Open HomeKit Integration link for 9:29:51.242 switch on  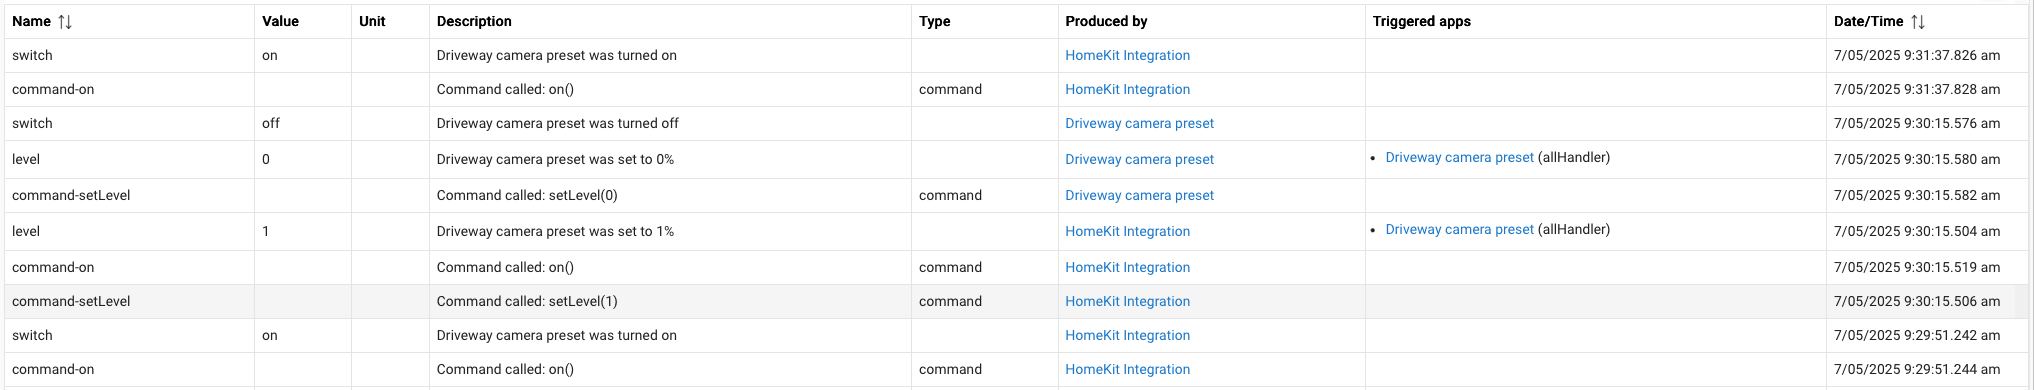point(1127,335)
